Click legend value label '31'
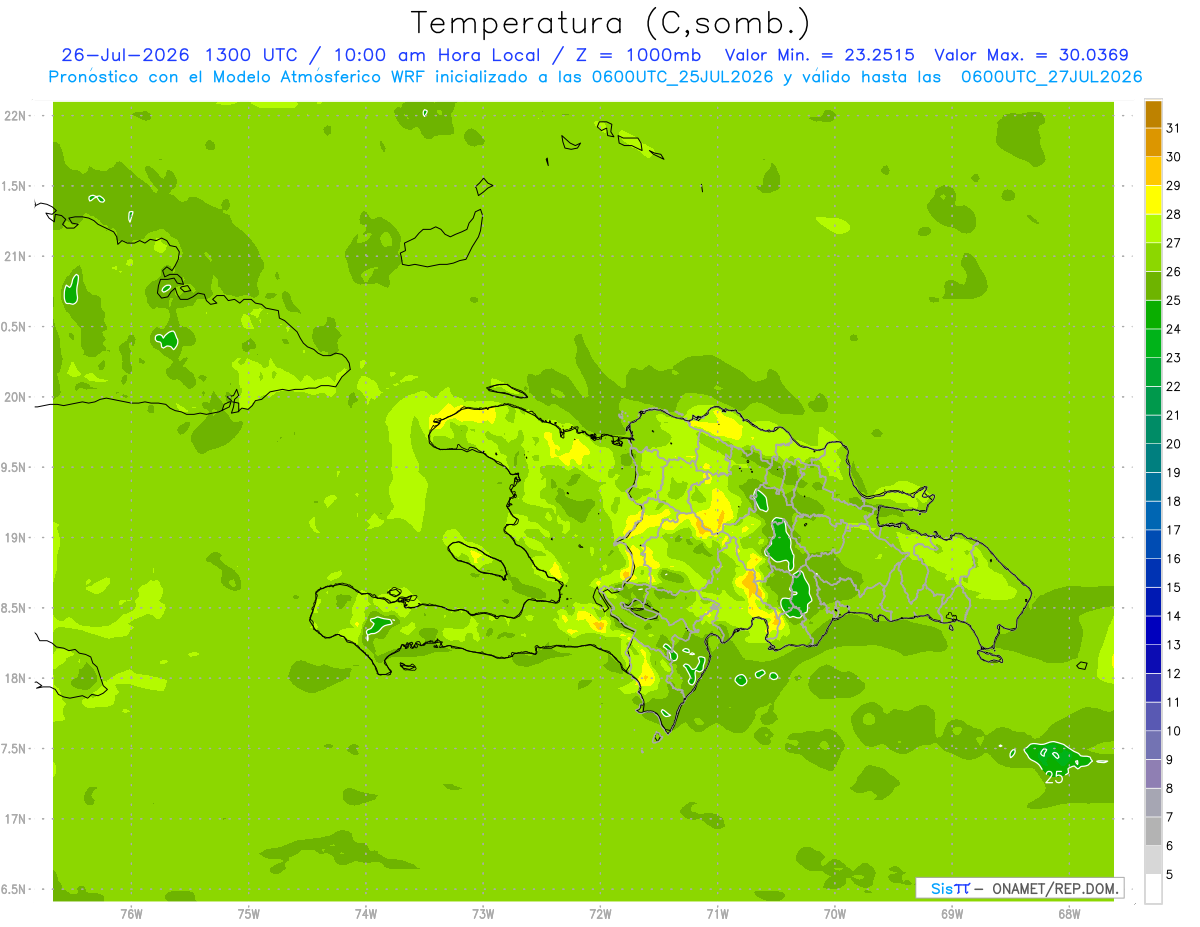 1173,128
